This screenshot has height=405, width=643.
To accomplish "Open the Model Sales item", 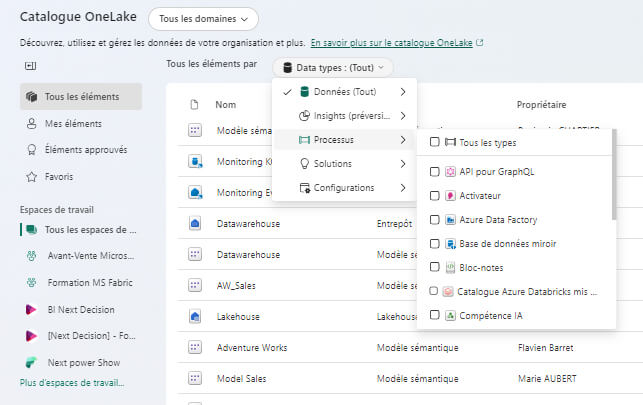I will coord(241,379).
